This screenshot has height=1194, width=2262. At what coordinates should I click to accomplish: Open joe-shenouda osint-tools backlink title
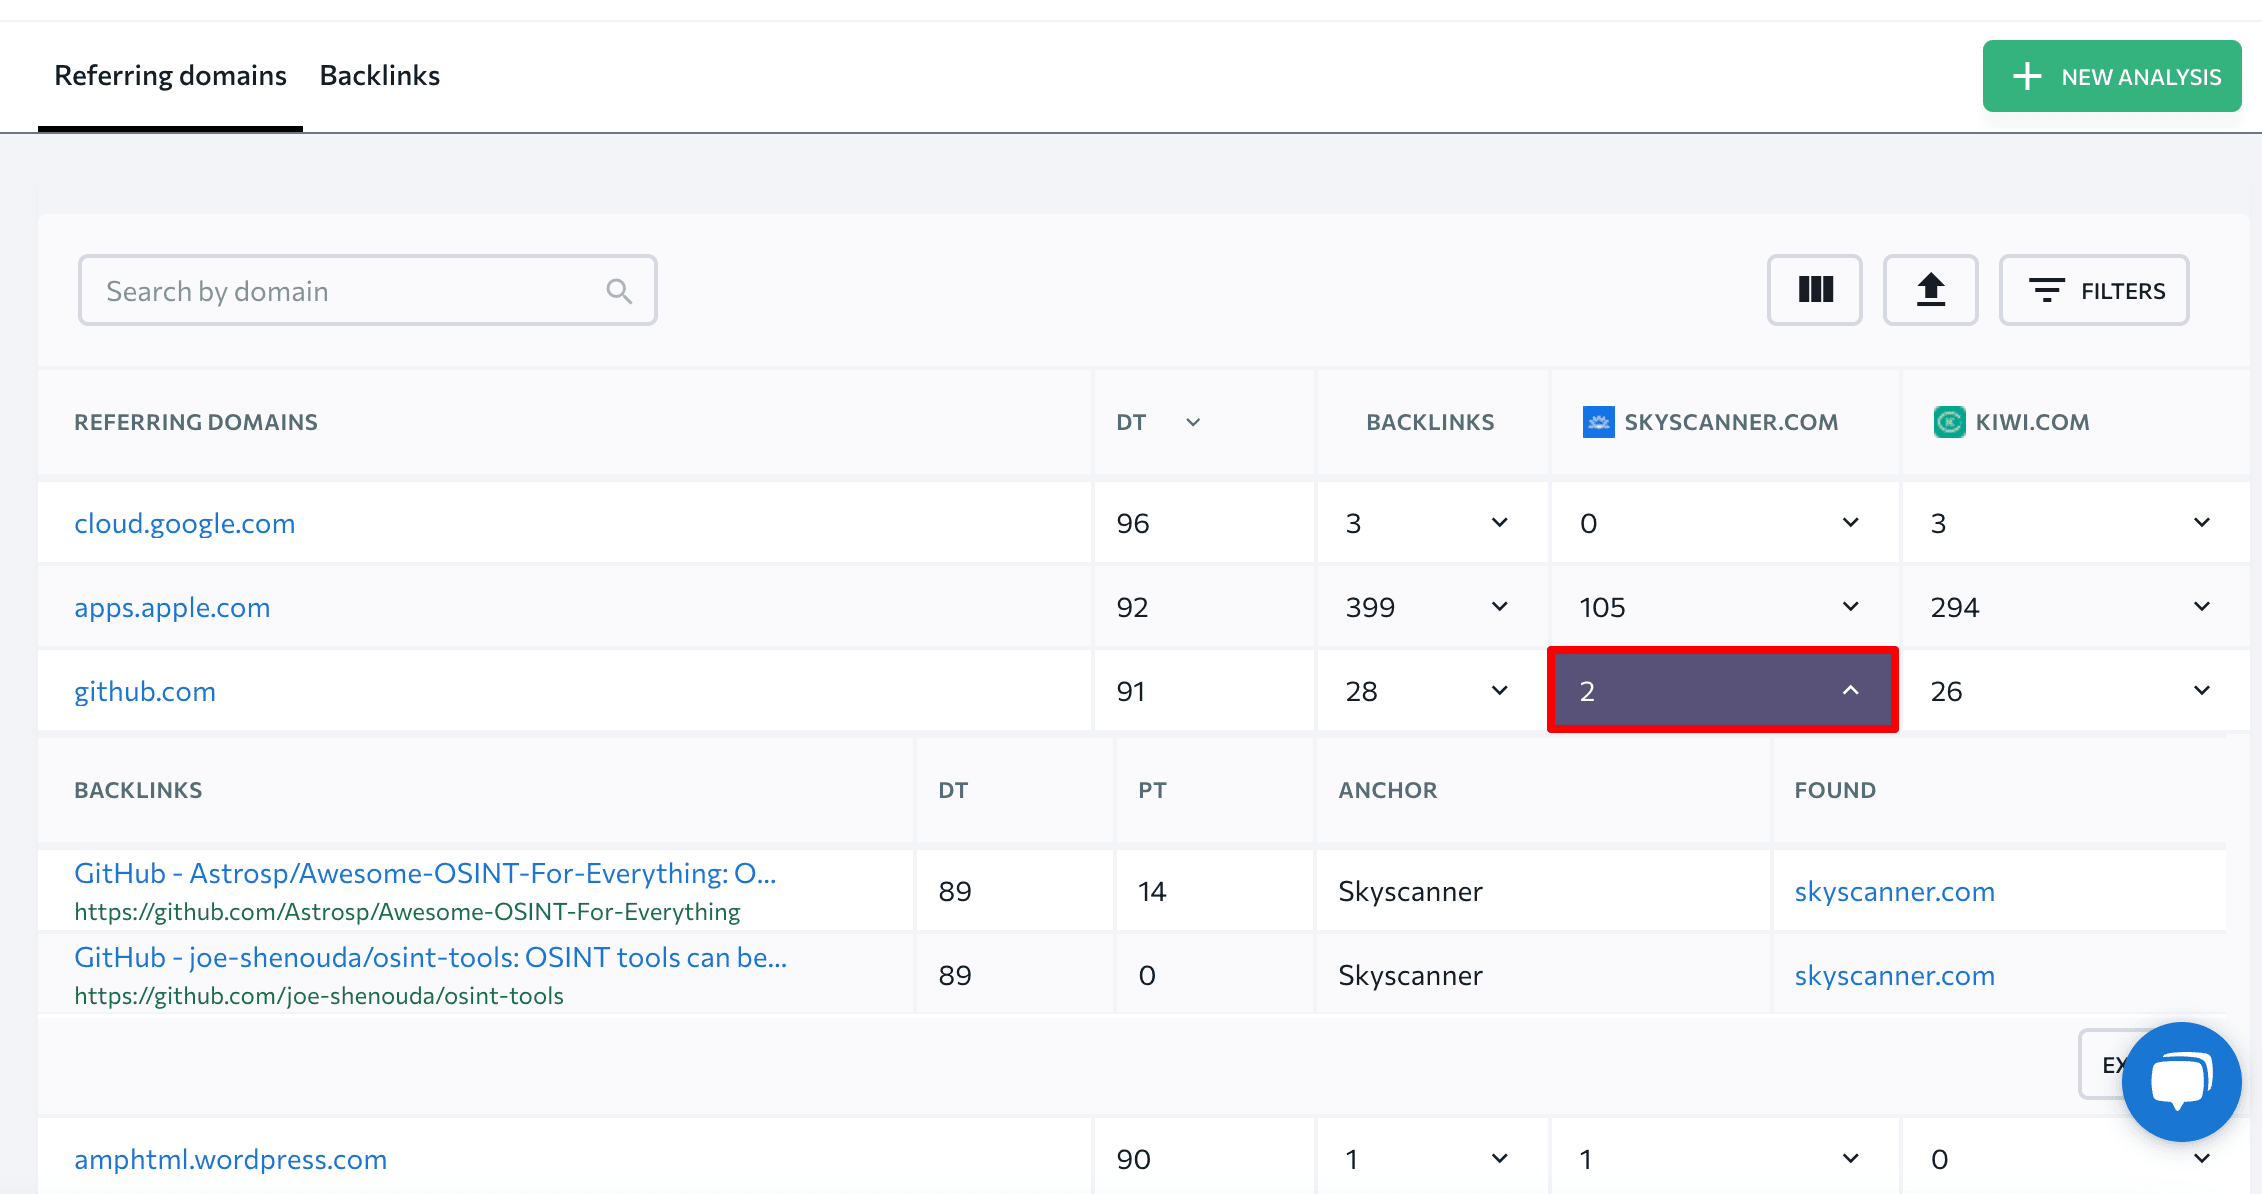430,957
